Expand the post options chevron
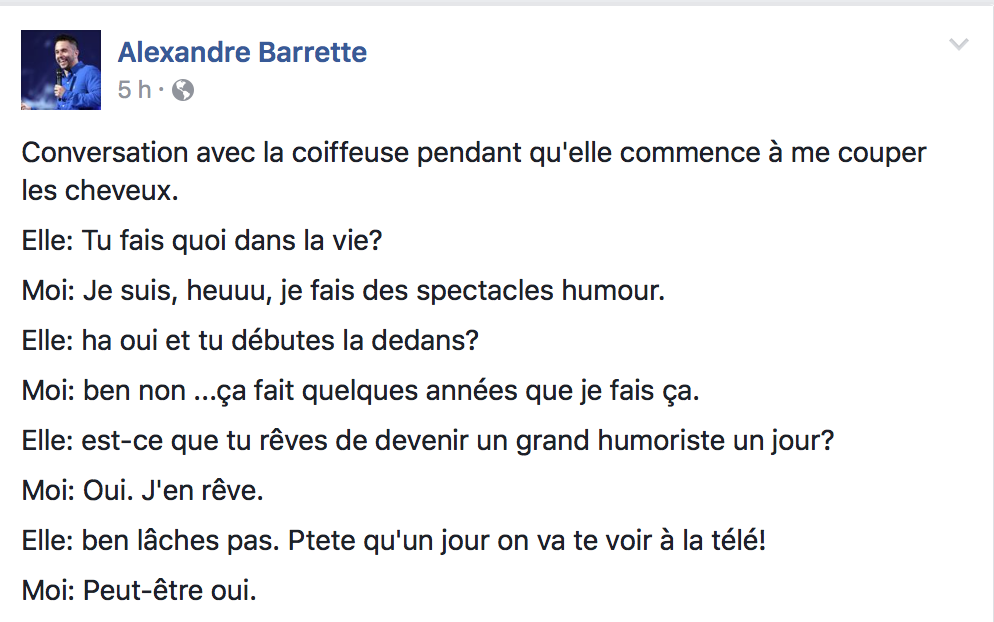This screenshot has width=994, height=622. click(x=958, y=44)
